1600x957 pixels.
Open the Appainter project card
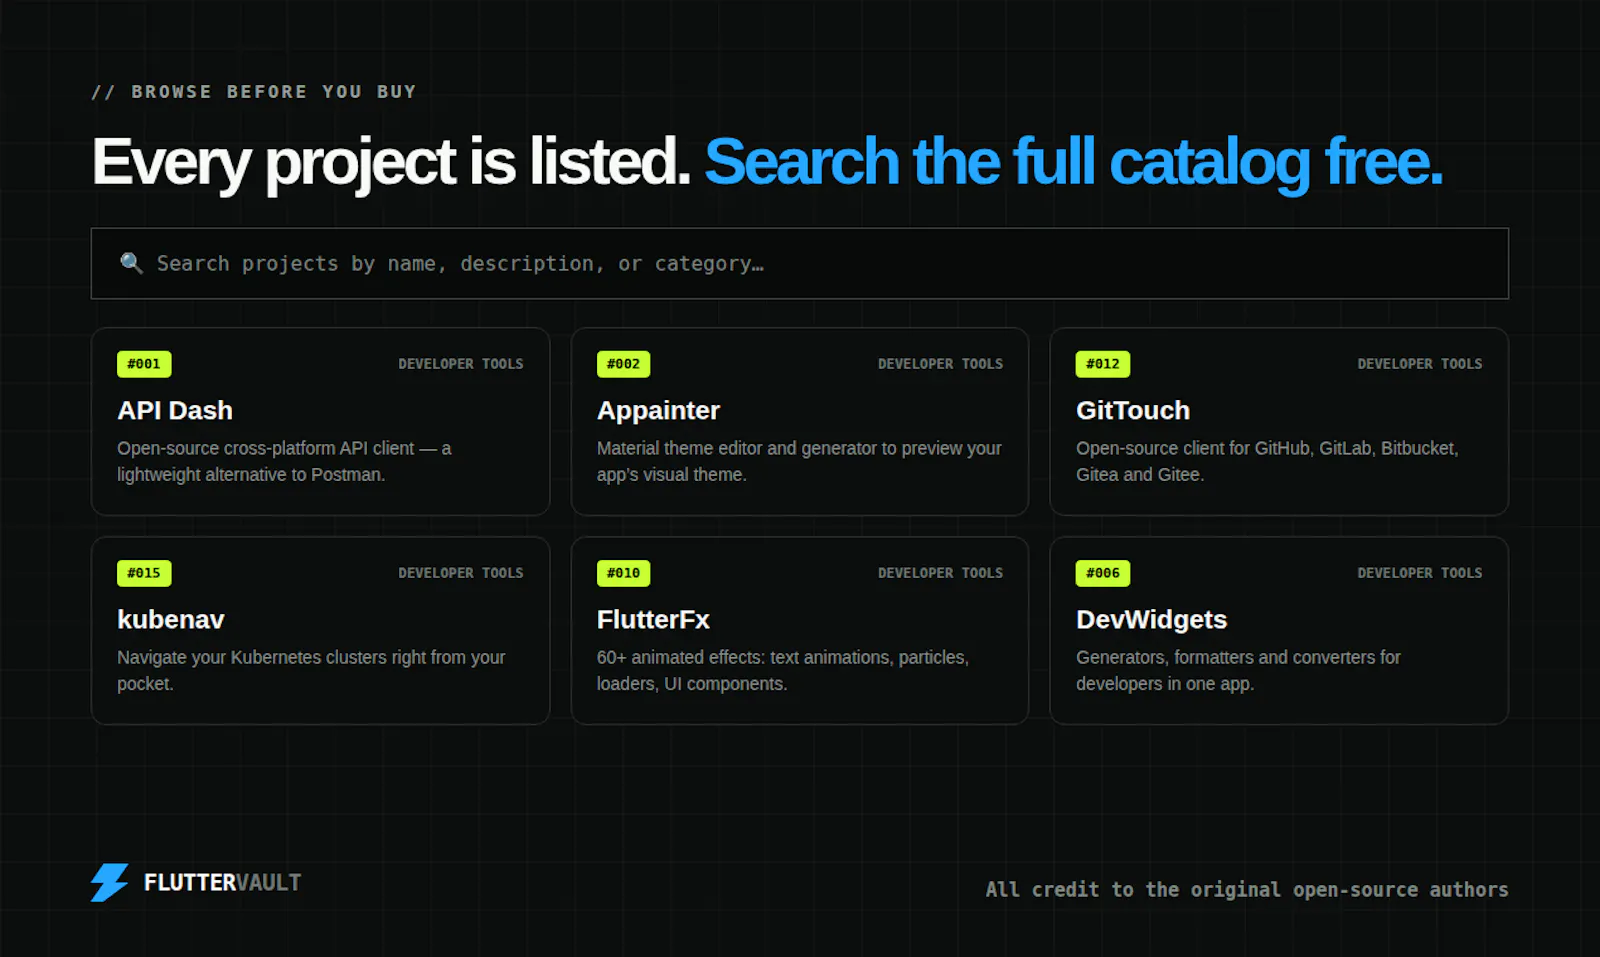(799, 421)
